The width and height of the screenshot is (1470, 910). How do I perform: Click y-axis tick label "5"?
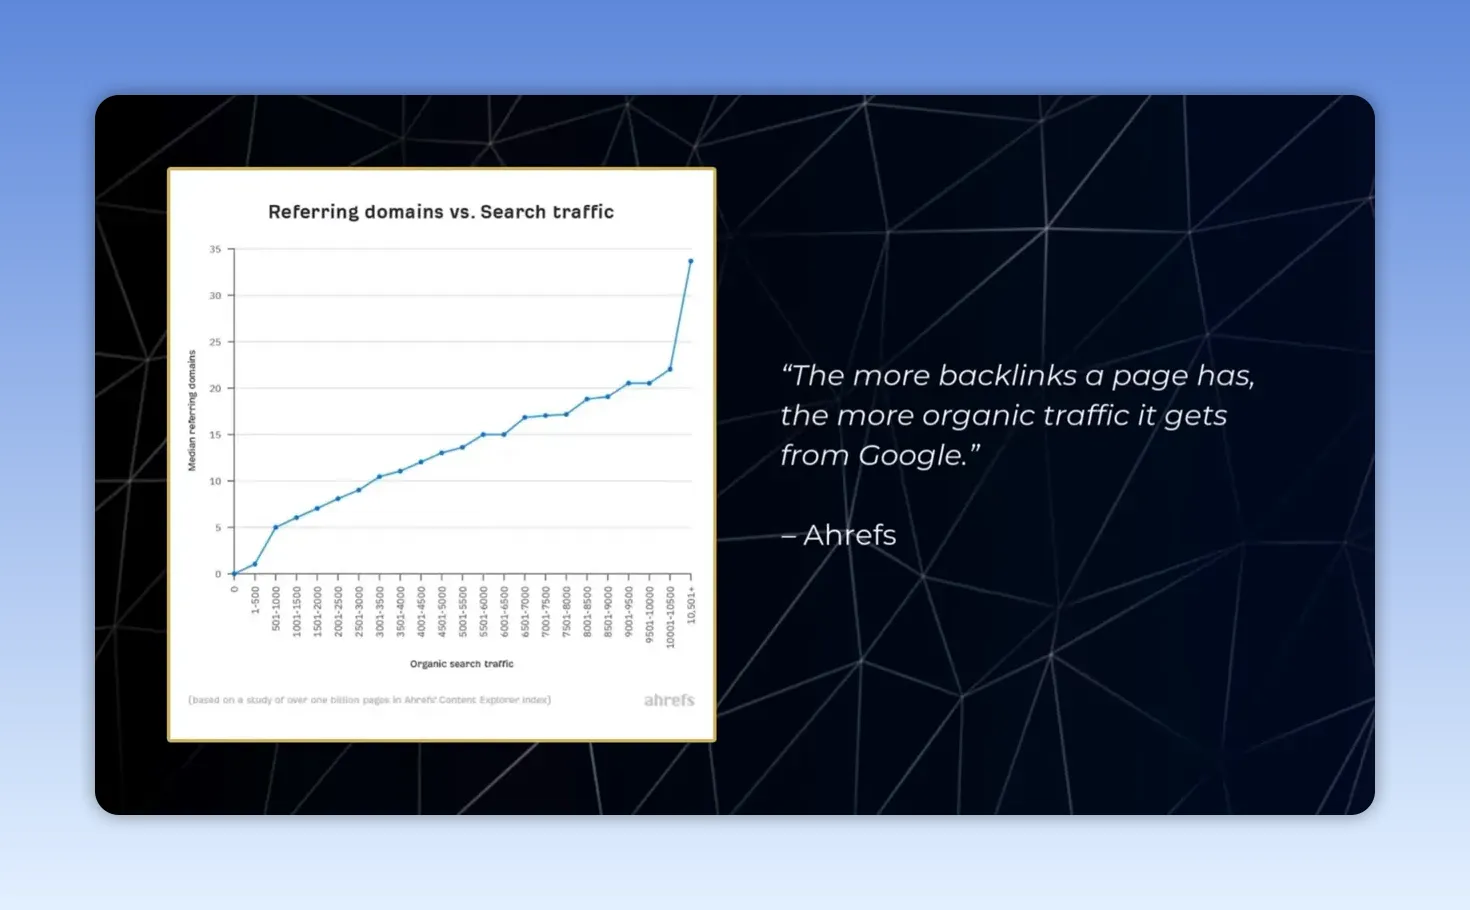tap(218, 528)
